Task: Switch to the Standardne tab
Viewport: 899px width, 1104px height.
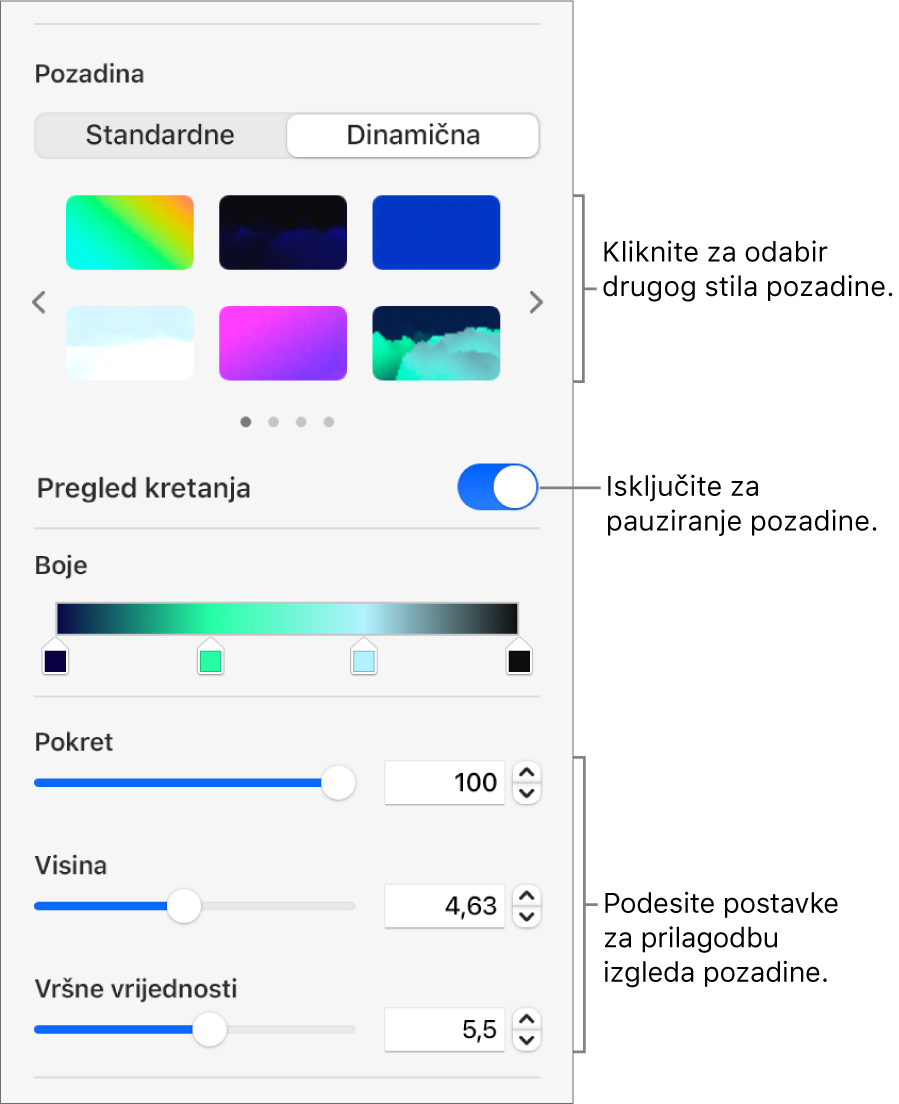Action: click(161, 135)
